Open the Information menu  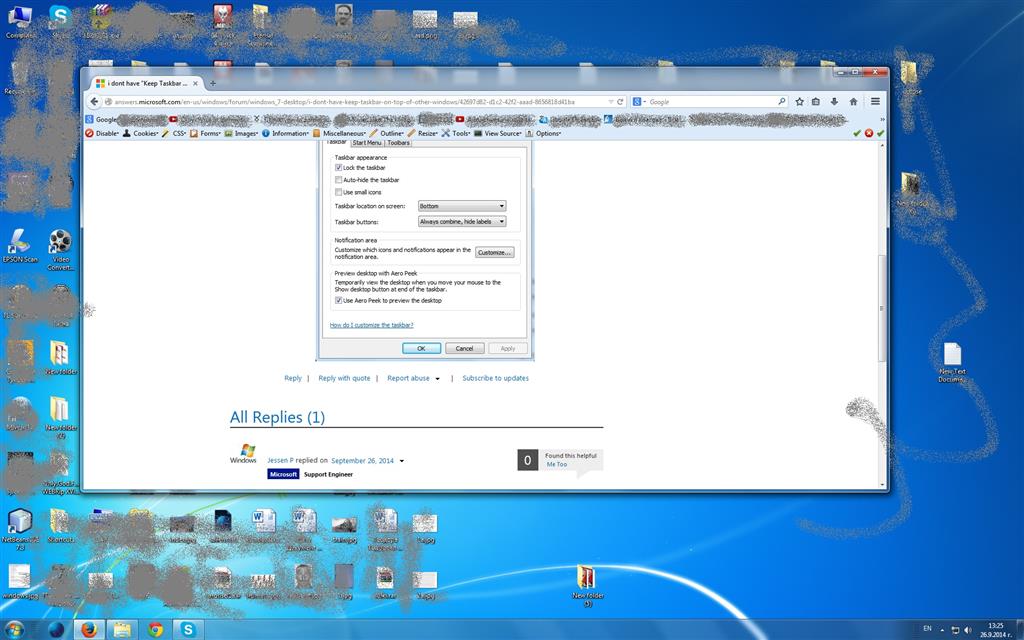point(285,133)
